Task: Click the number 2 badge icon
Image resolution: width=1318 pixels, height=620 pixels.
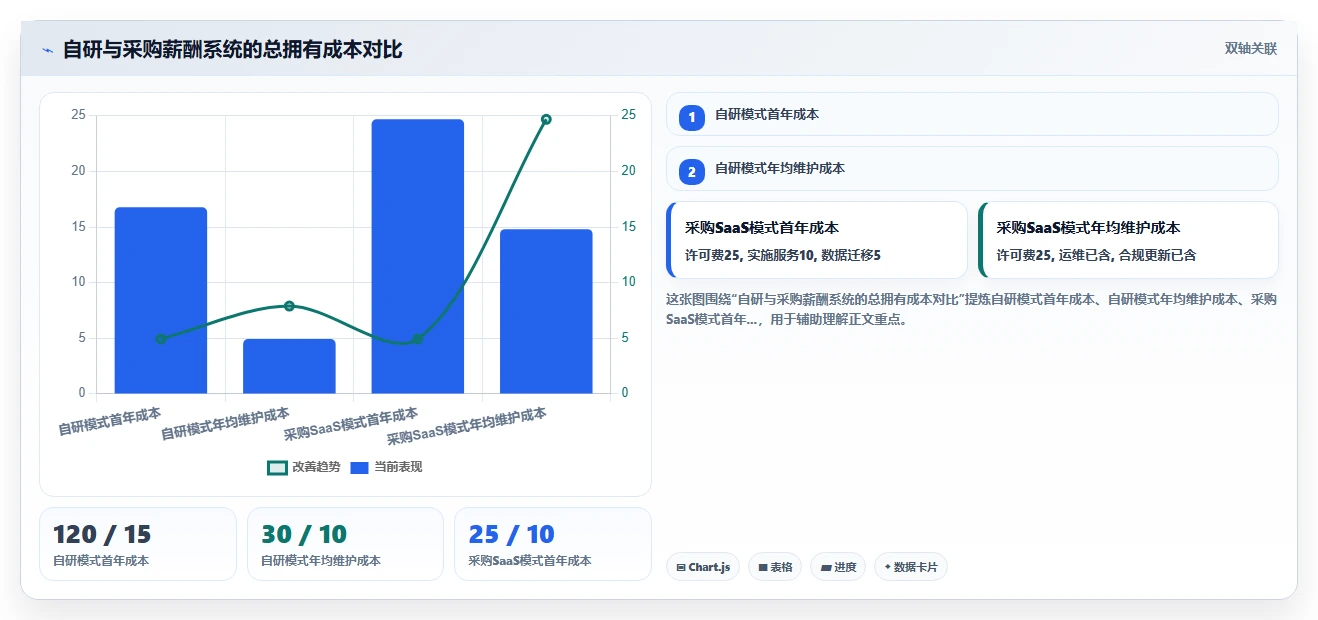Action: [692, 171]
